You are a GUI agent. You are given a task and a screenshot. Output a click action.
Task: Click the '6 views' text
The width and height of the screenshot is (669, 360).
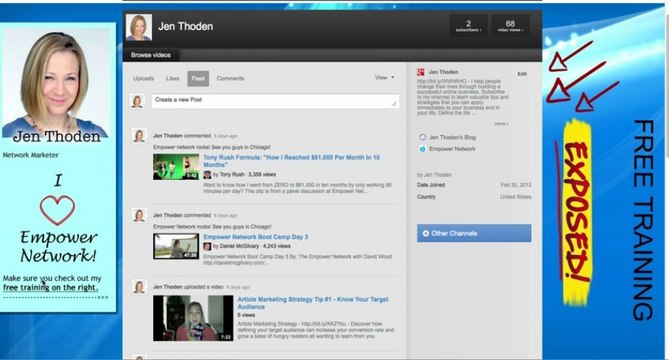(246, 315)
